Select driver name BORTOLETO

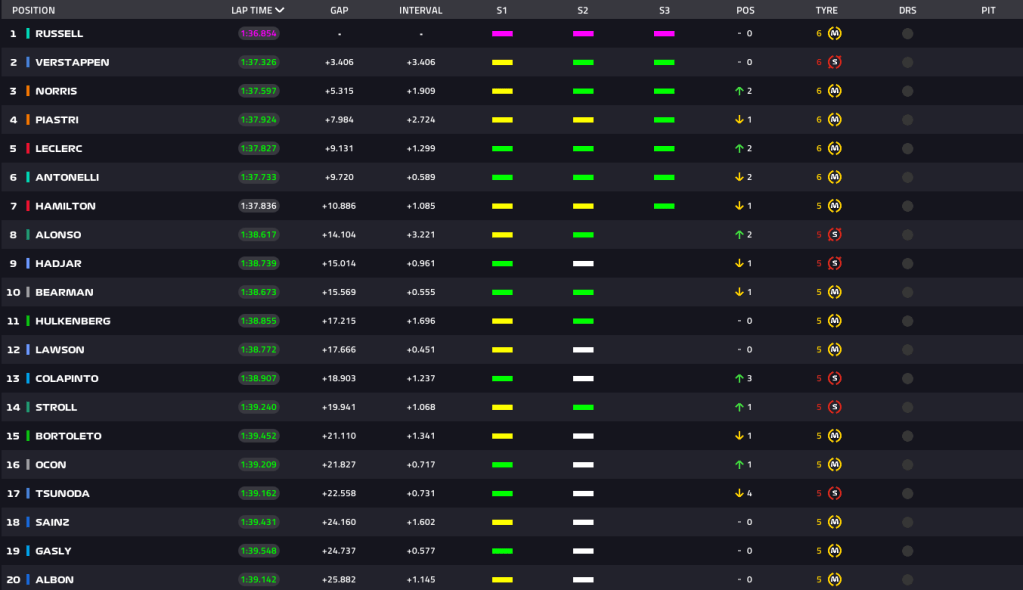pos(69,435)
